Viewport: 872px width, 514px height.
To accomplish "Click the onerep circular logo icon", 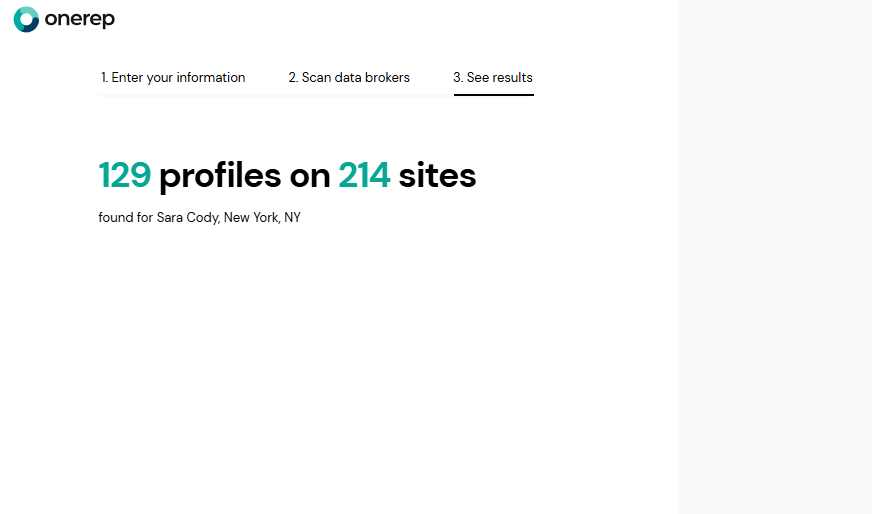I will (x=26, y=19).
